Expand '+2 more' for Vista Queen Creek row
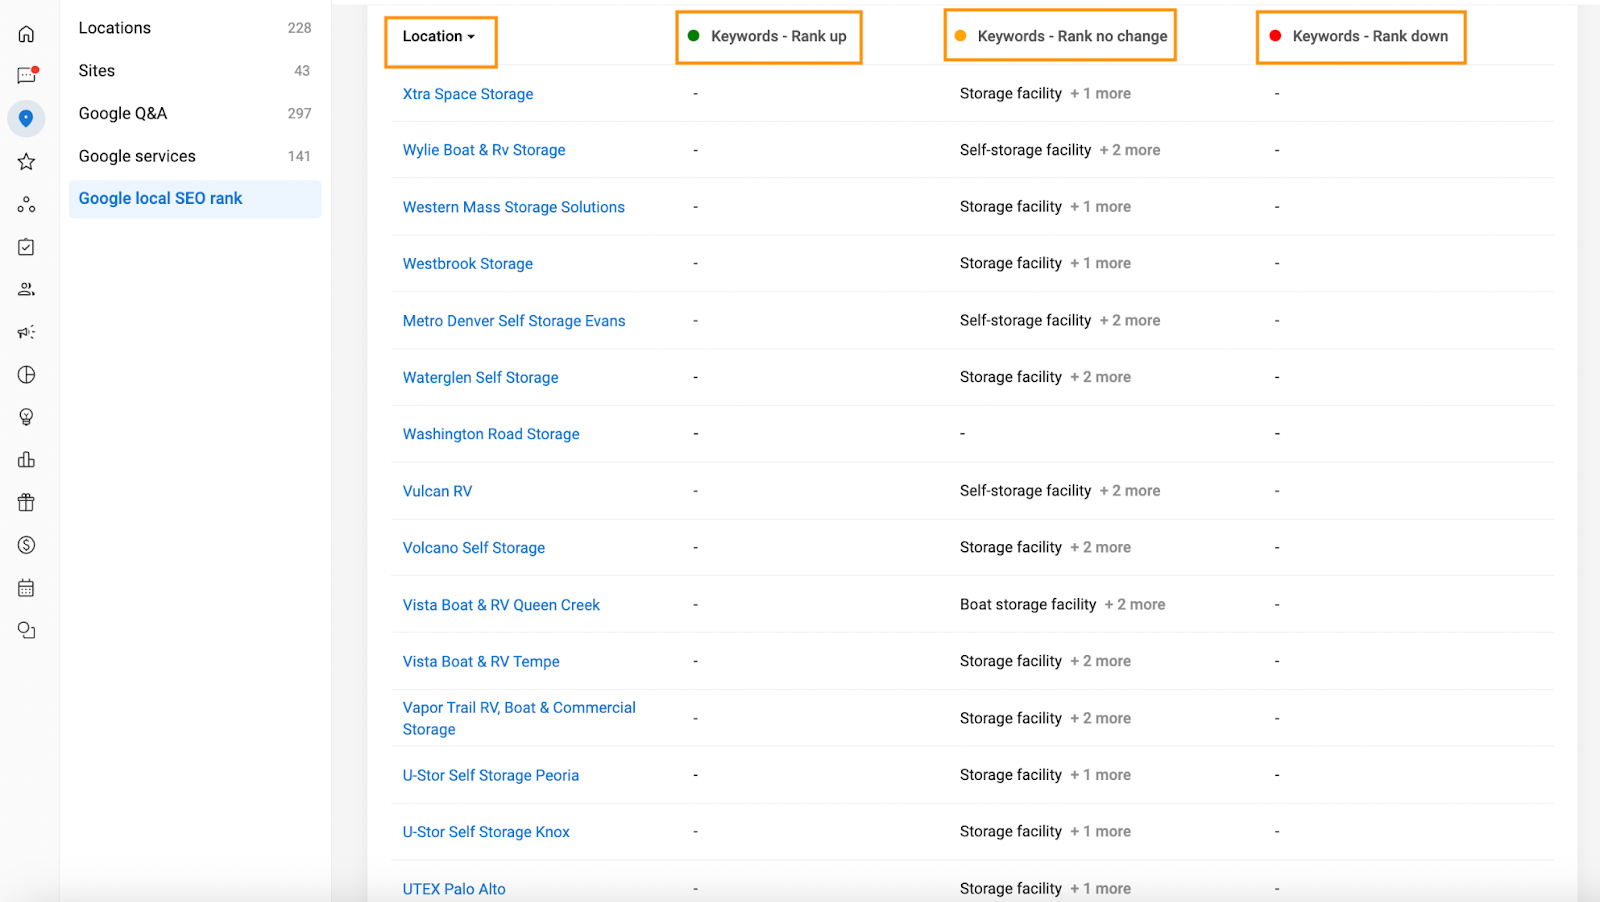 pyautogui.click(x=1135, y=605)
